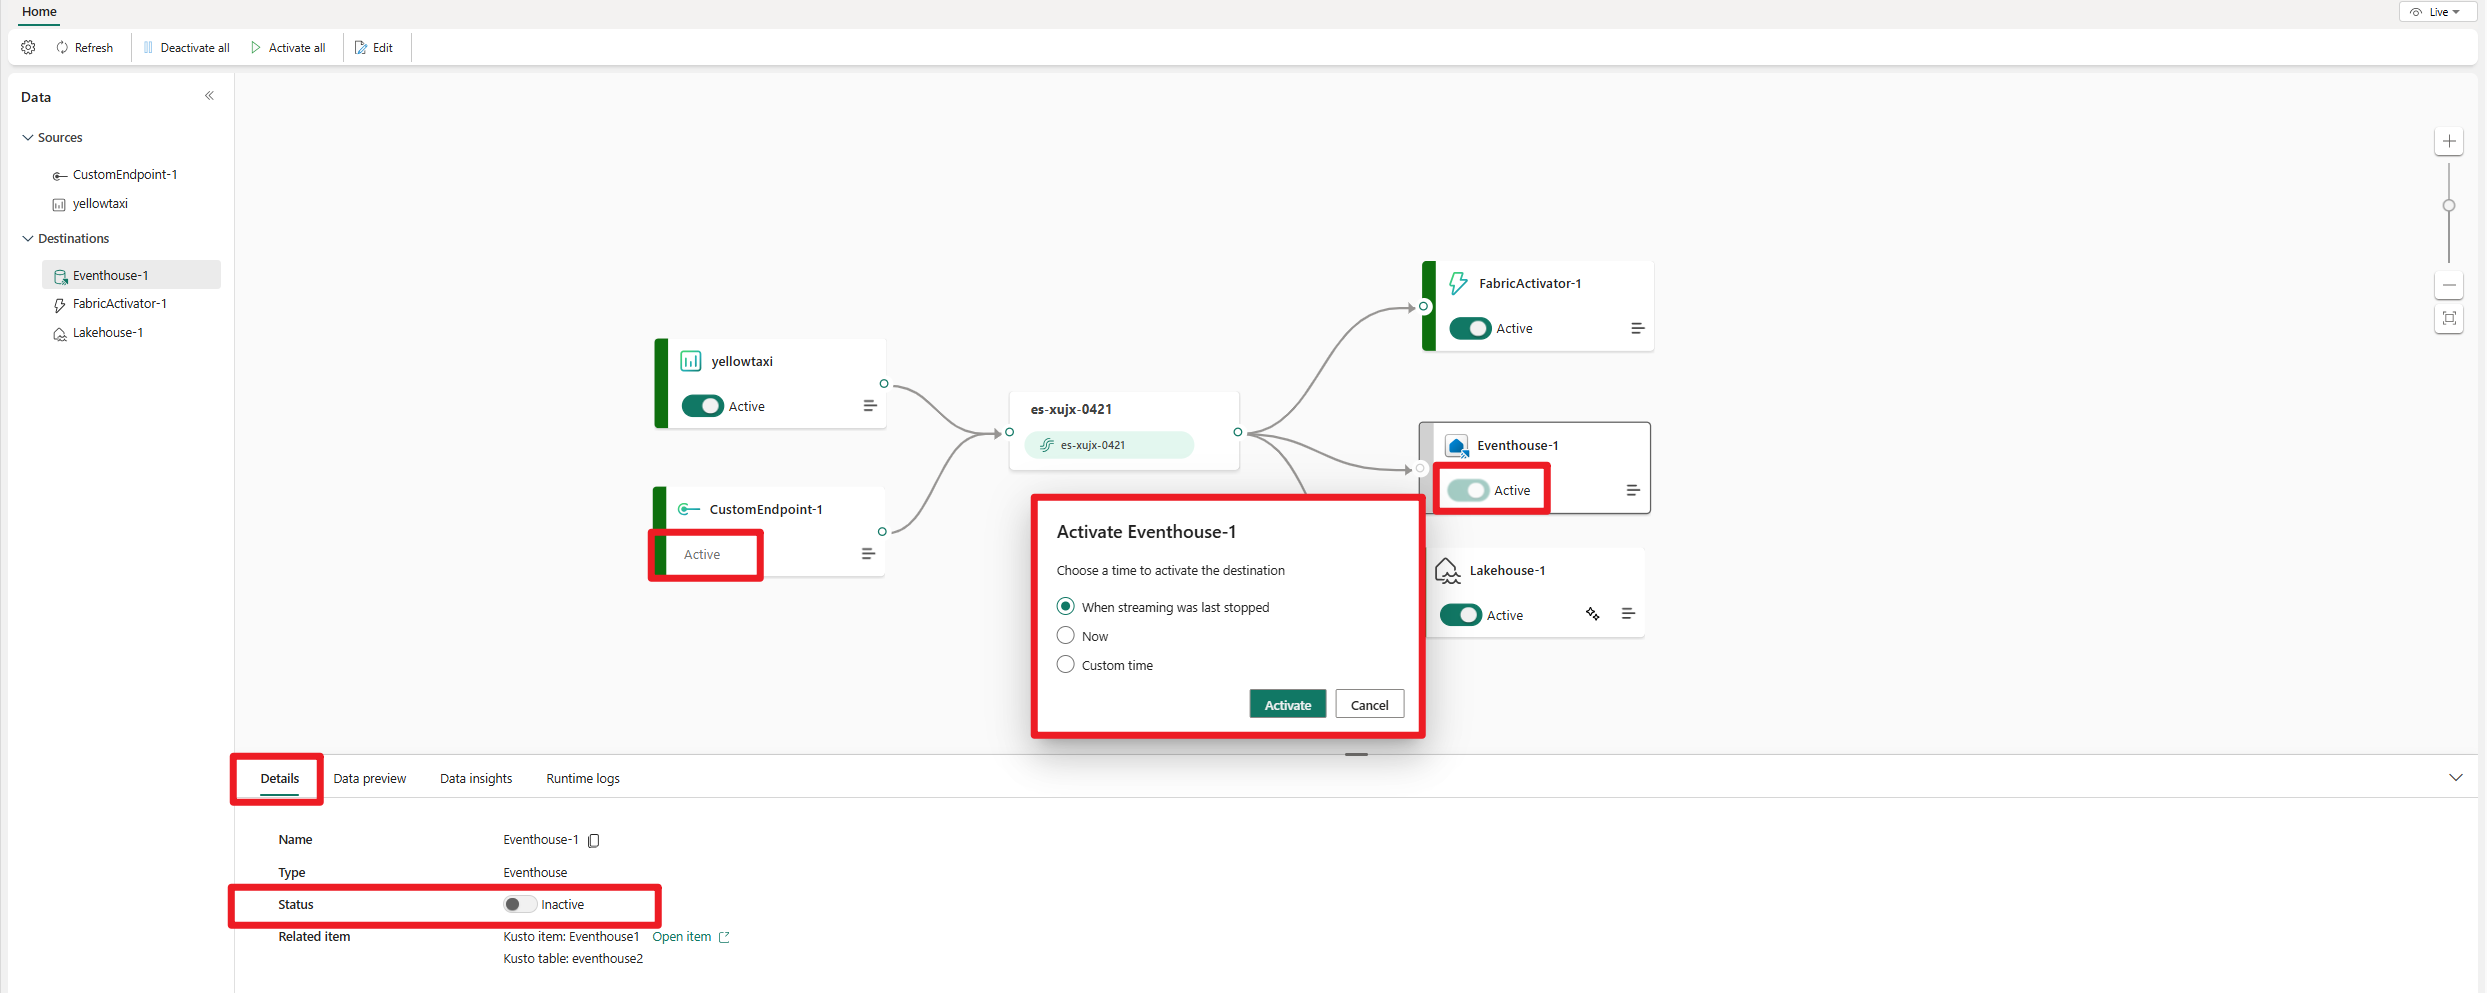This screenshot has width=2487, height=993.
Task: Open the CustomEndpoint-1 node menu icon
Action: point(868,554)
